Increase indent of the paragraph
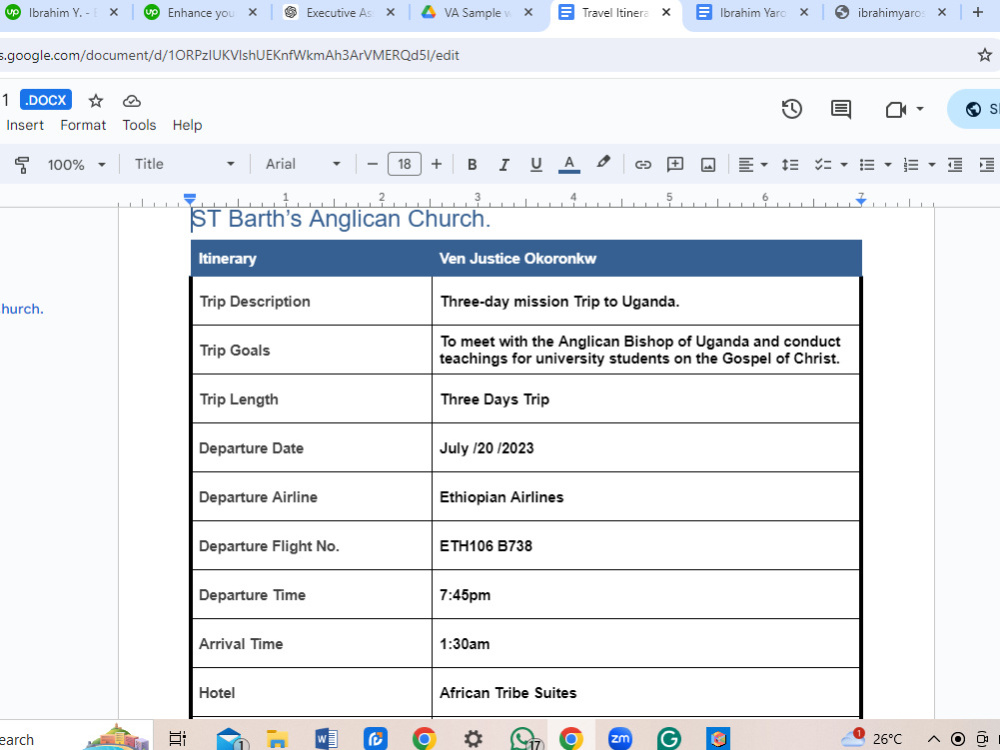1000x750 pixels. pos(986,165)
